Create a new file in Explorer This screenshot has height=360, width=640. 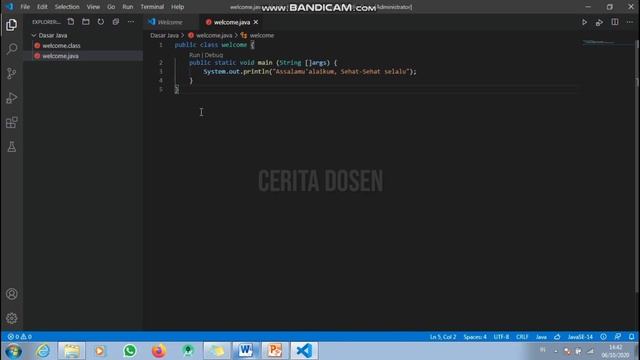(71, 22)
